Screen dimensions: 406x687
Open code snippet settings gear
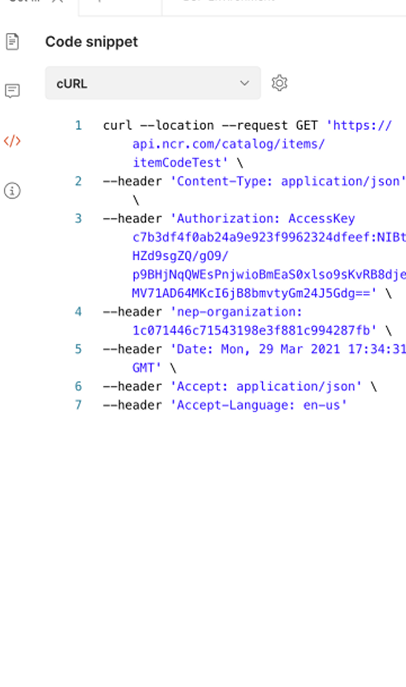click(x=279, y=83)
